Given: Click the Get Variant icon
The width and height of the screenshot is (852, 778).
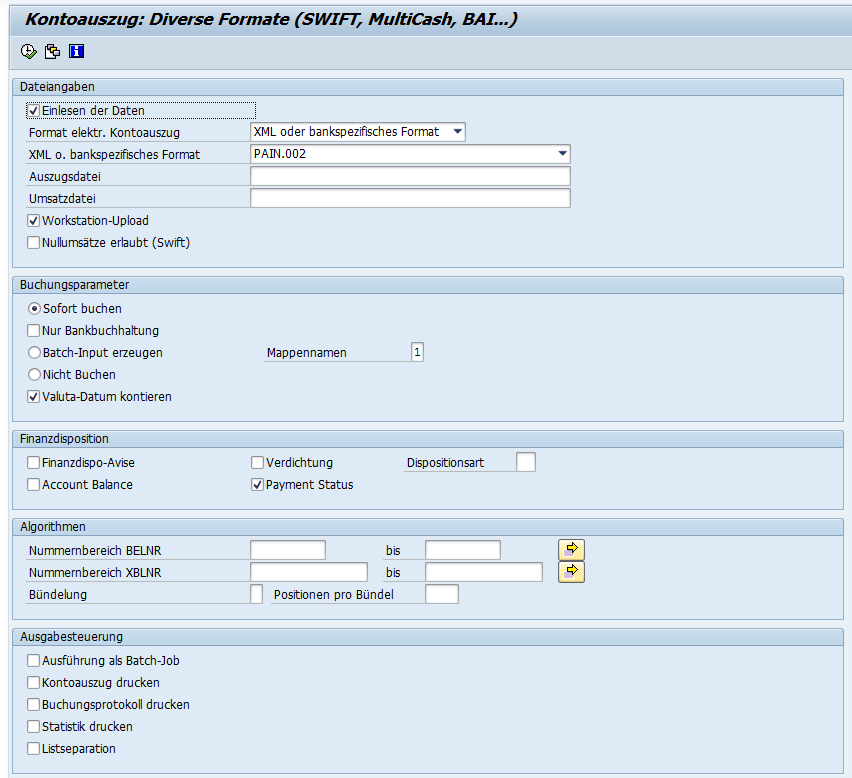Looking at the screenshot, I should coord(52,51).
